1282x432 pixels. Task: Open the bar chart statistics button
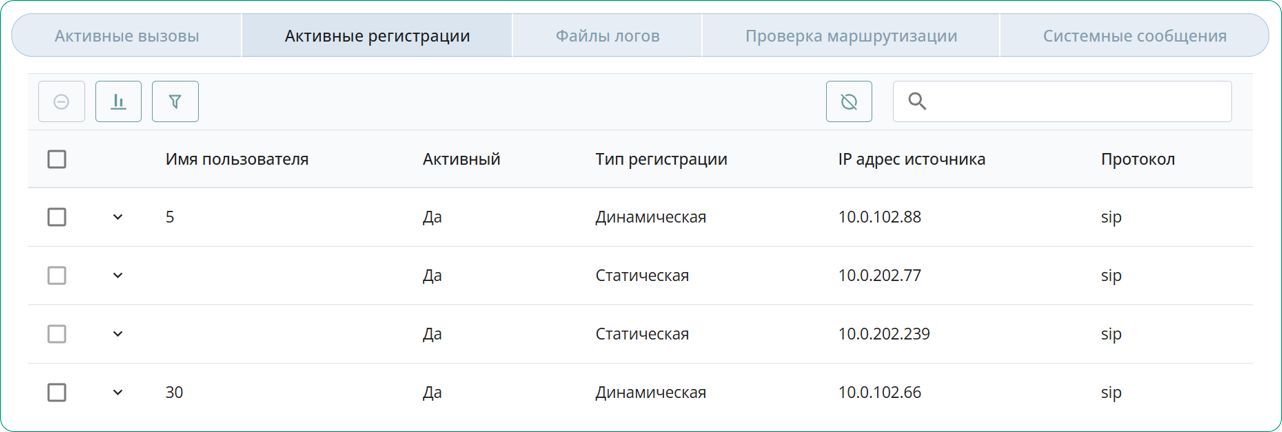click(118, 101)
